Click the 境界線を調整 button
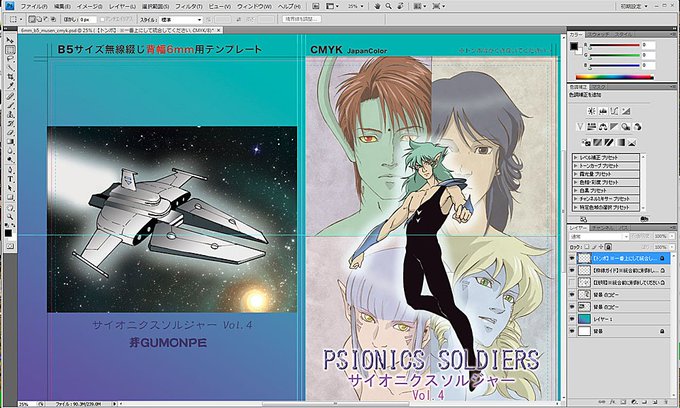 [302, 19]
